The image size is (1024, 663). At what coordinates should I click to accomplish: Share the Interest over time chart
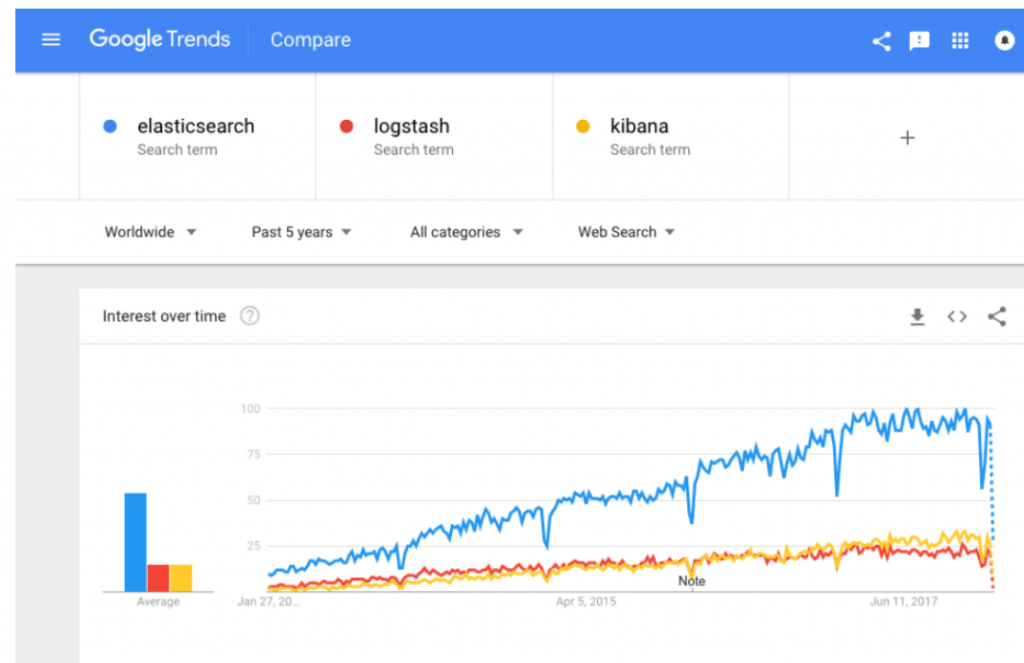pyautogui.click(x=996, y=317)
